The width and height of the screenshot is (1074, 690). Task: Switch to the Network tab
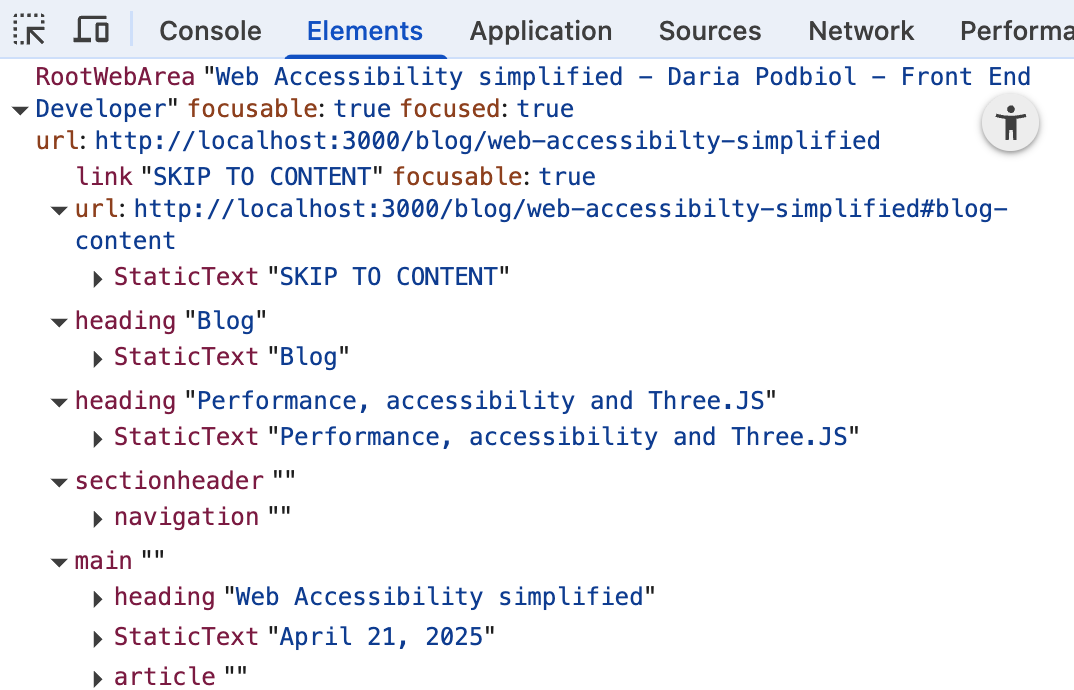[x=861, y=31]
